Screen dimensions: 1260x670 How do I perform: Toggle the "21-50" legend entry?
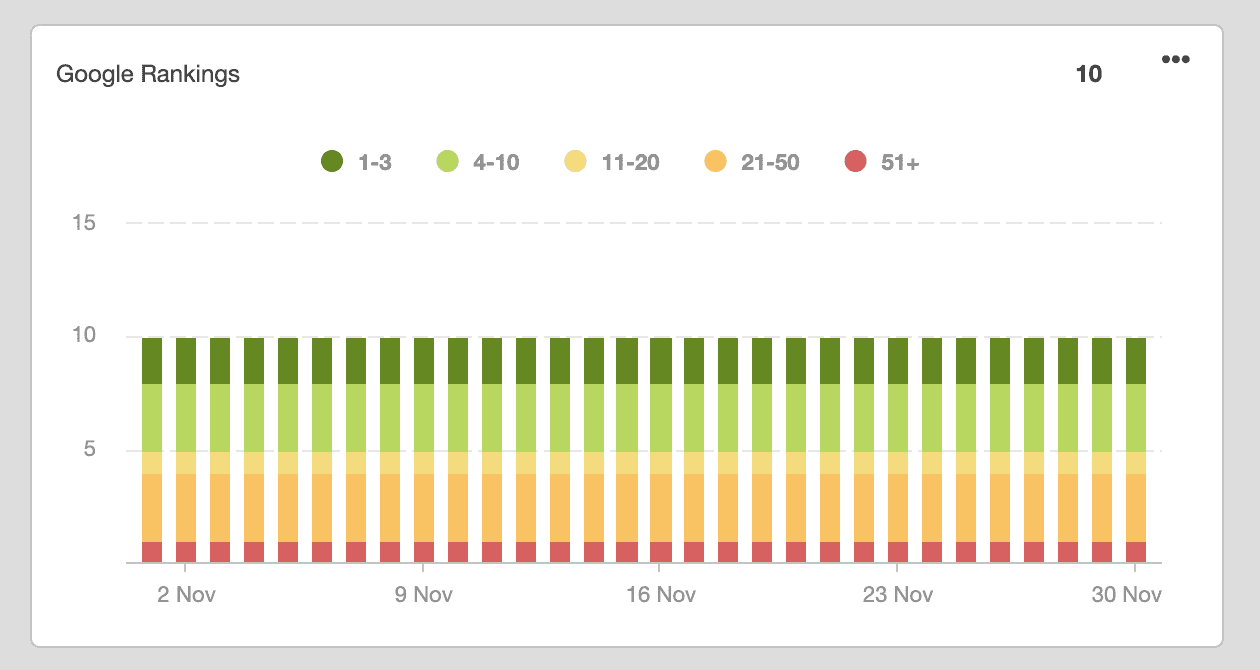click(x=769, y=161)
